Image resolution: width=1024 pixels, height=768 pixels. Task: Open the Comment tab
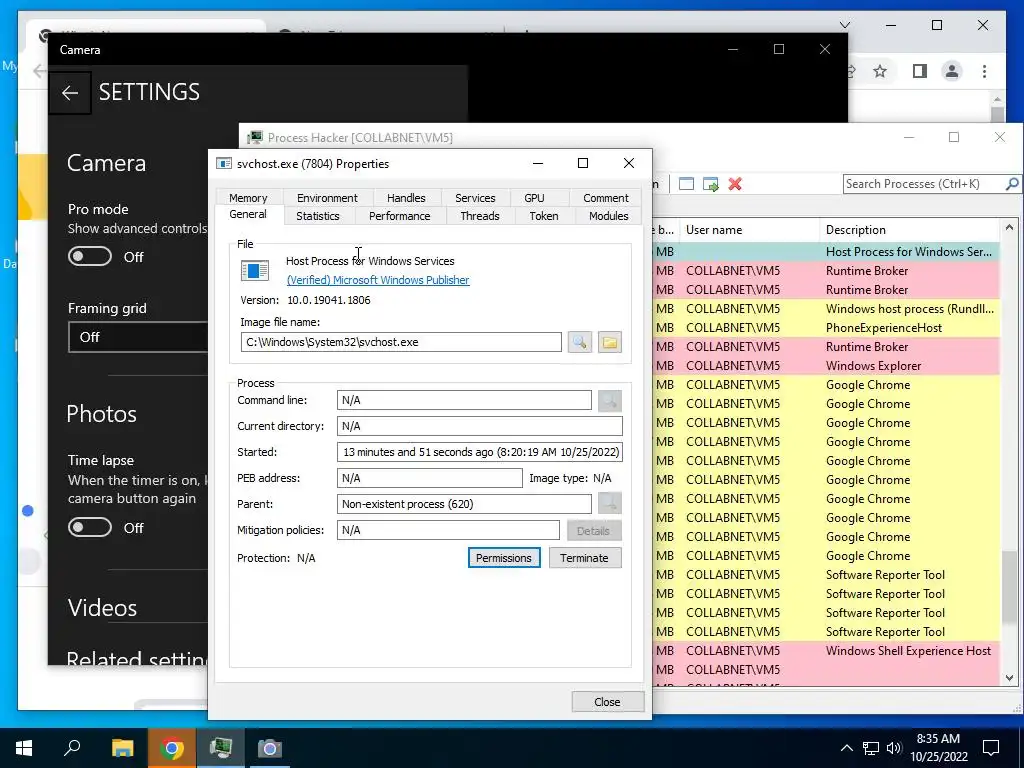click(606, 198)
